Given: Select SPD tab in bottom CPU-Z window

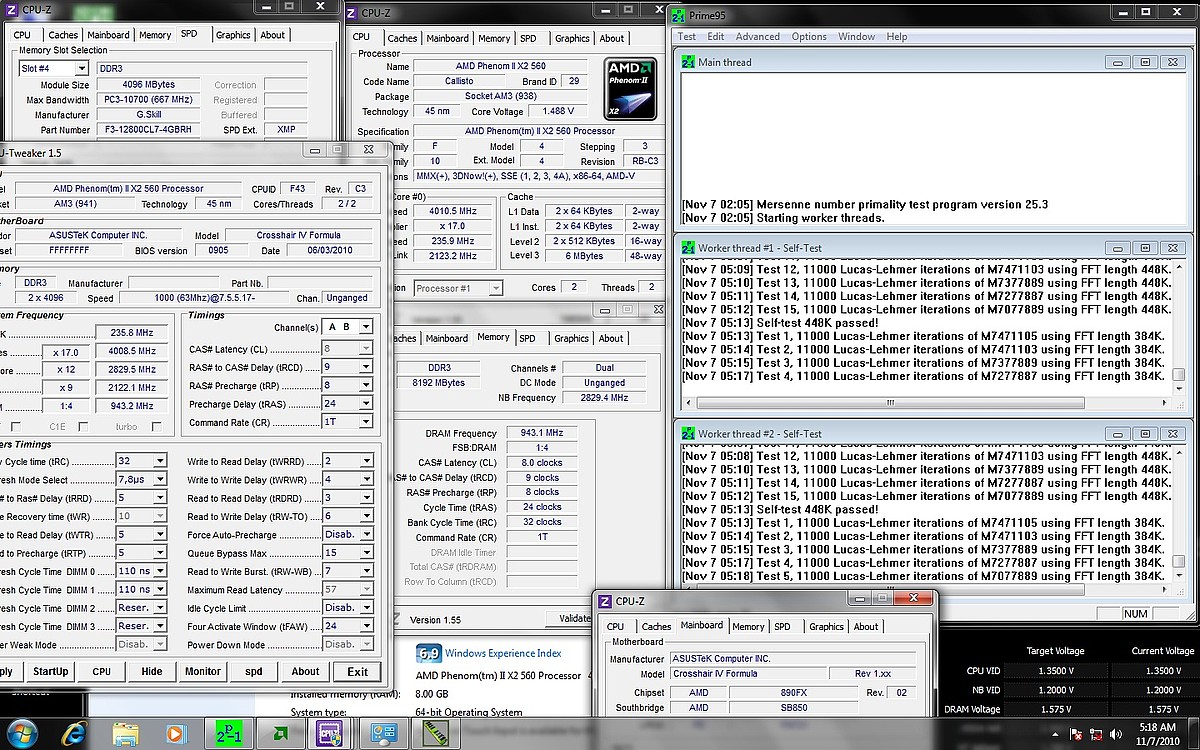Looking at the screenshot, I should pos(782,627).
